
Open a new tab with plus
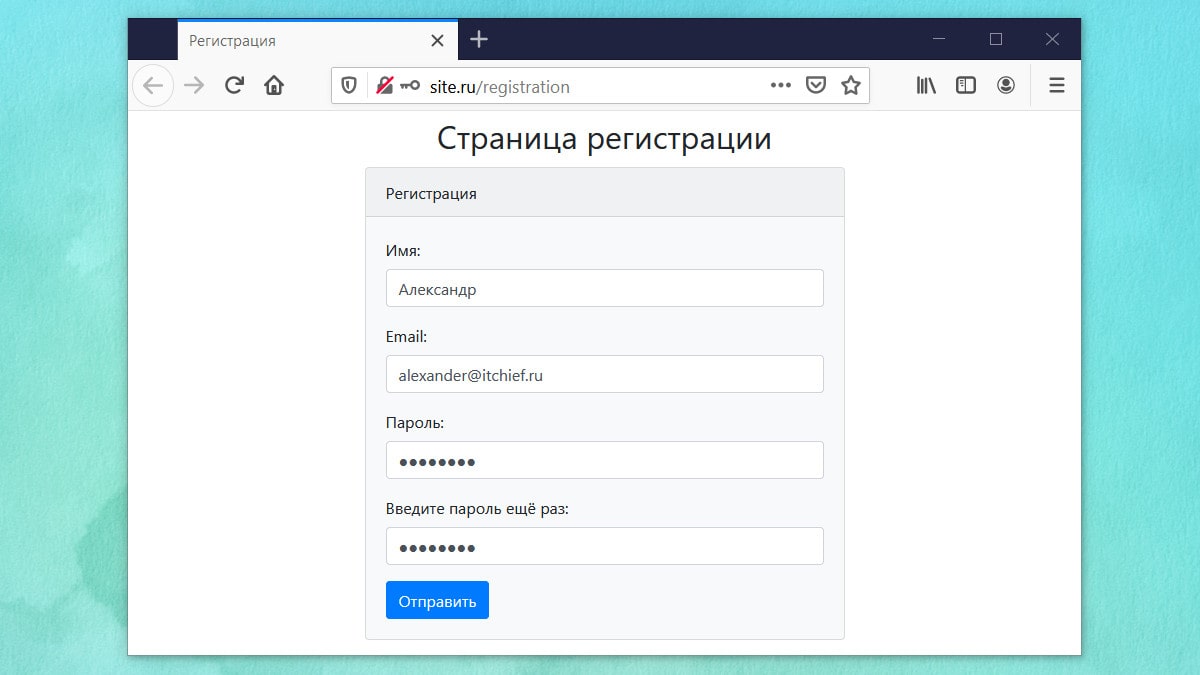click(479, 40)
